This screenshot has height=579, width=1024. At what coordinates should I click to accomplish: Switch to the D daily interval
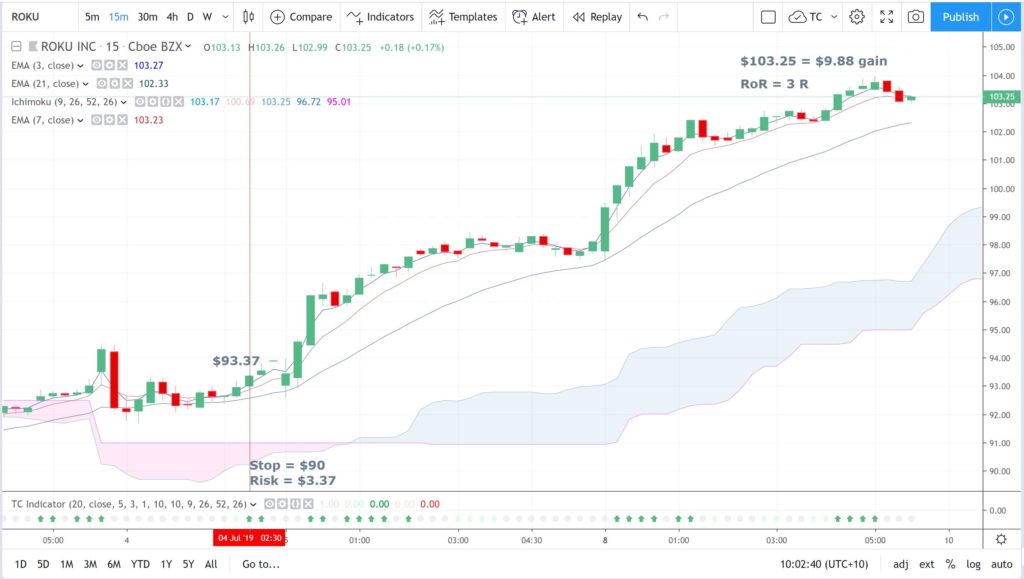click(x=190, y=17)
